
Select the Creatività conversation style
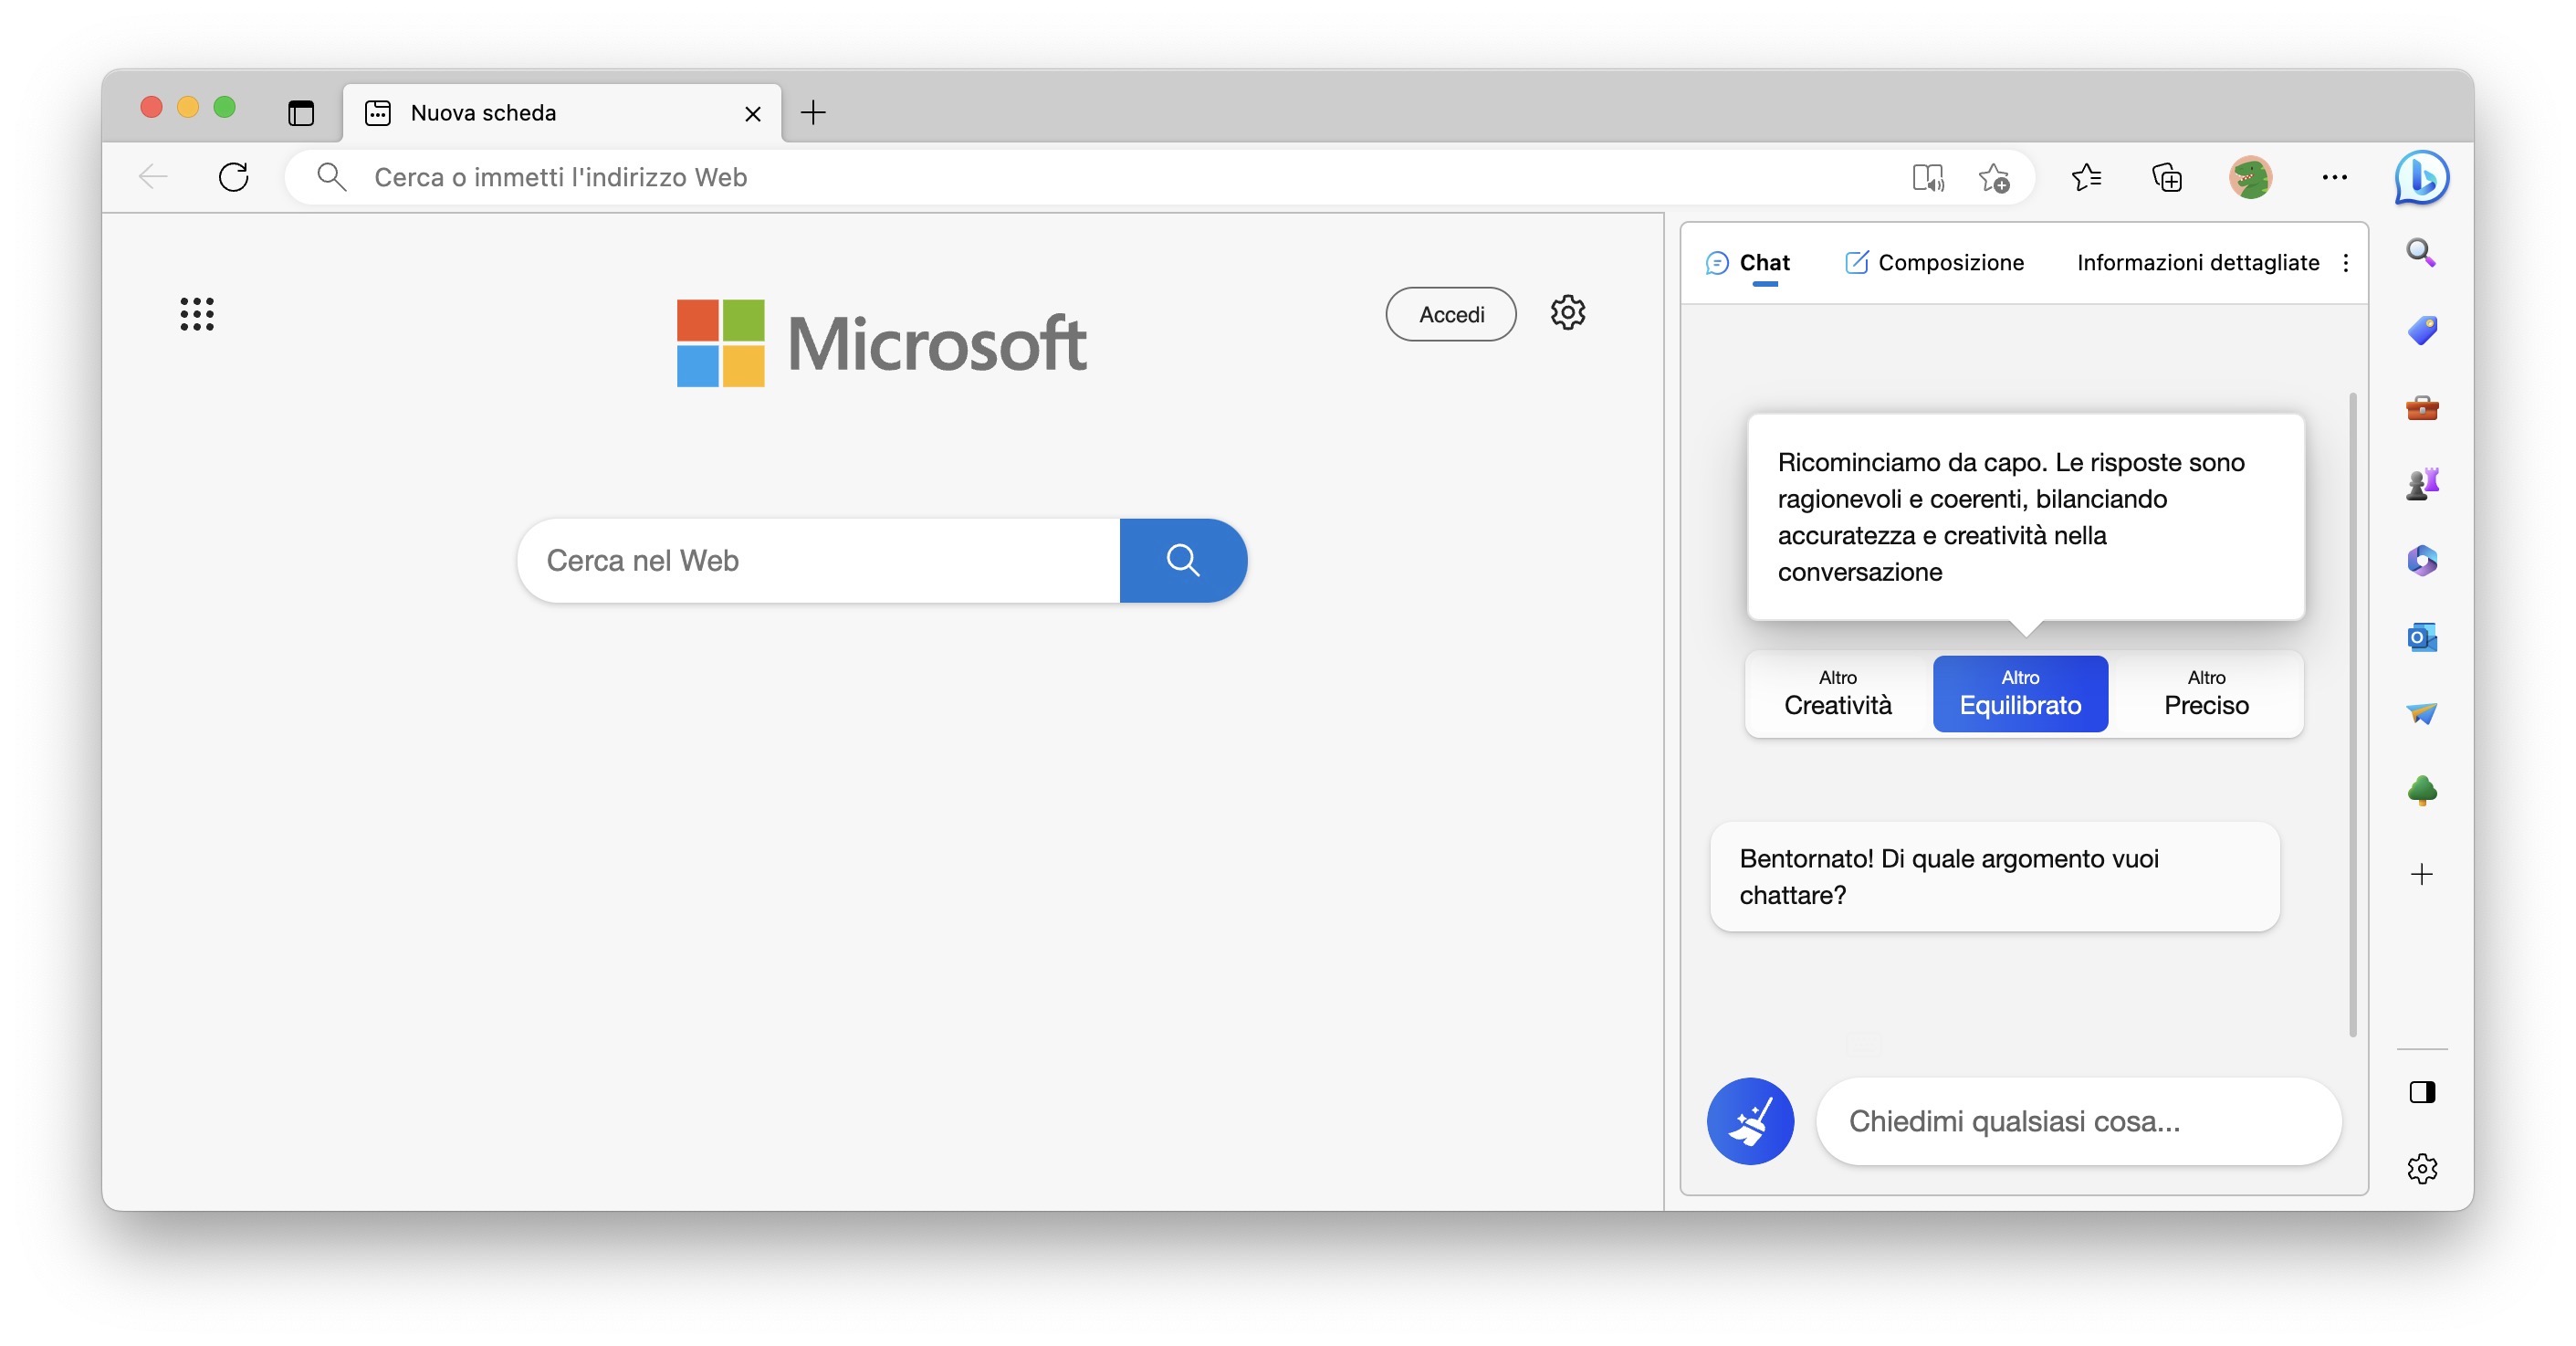tap(1837, 693)
